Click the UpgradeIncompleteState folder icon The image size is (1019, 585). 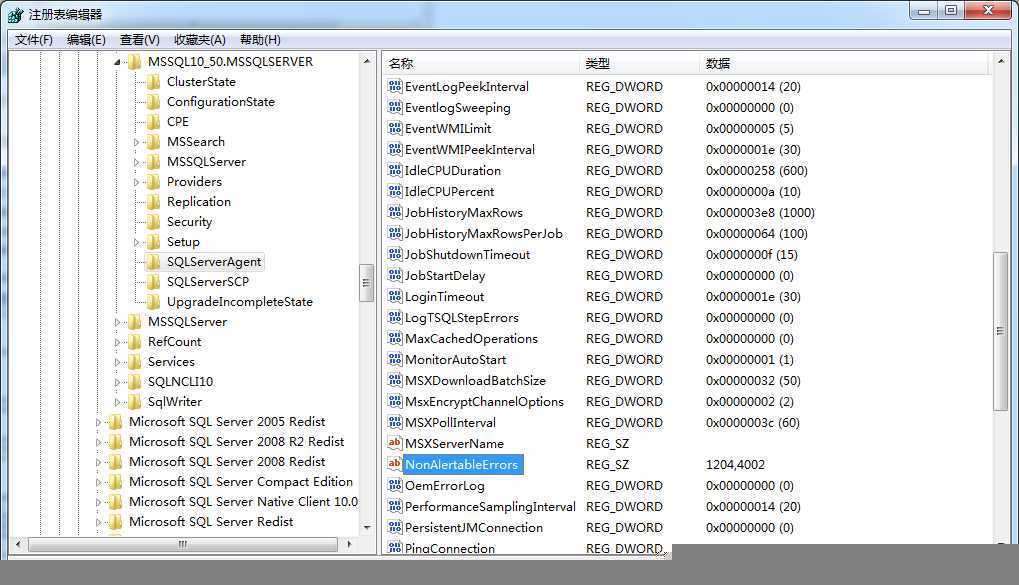click(154, 302)
